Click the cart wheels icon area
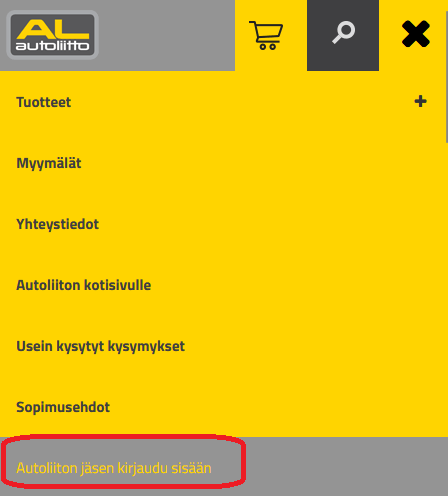 pyautogui.click(x=268, y=47)
